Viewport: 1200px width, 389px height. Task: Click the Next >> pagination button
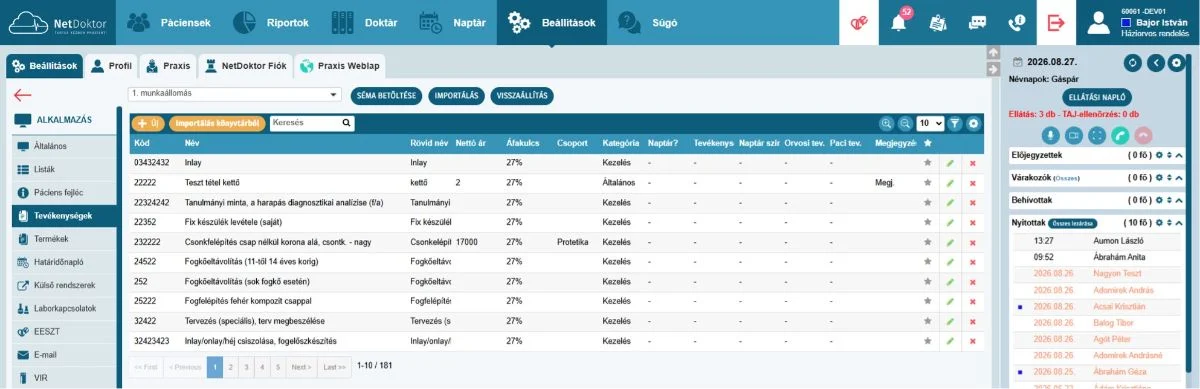pyautogui.click(x=301, y=367)
